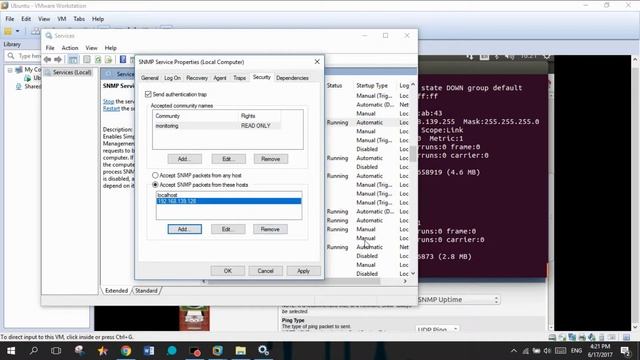
Task: Toggle the show/hide console tree icon in Services toolbar
Action: click(73, 60)
